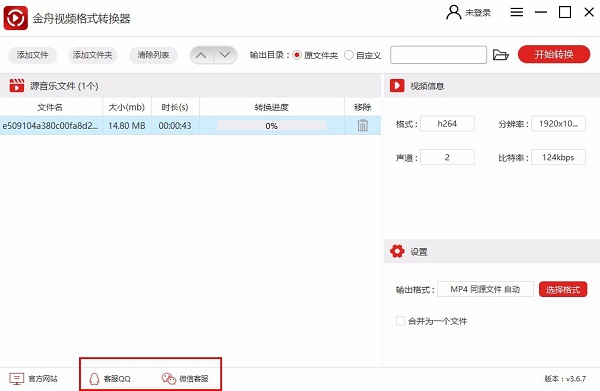Click the 视频信息 play icon

pyautogui.click(x=397, y=86)
